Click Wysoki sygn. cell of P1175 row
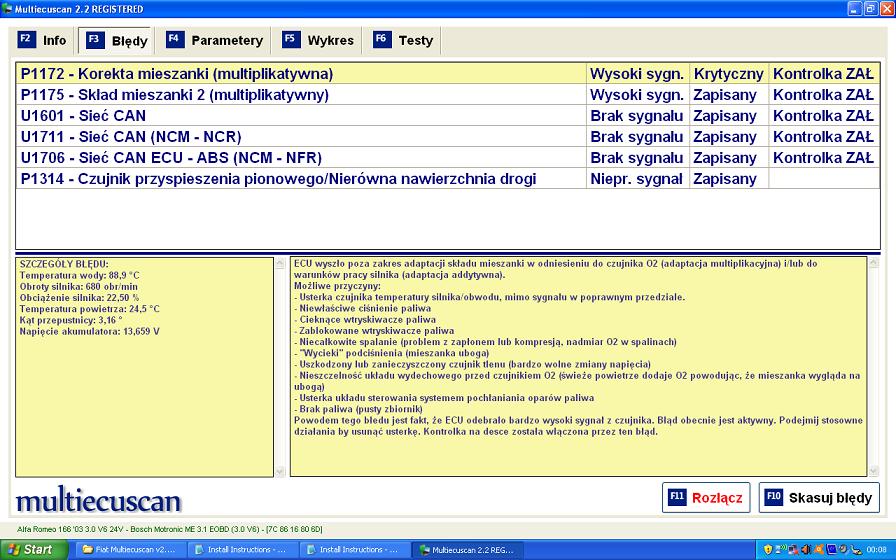Screen dimensions: 896x560 637,95
